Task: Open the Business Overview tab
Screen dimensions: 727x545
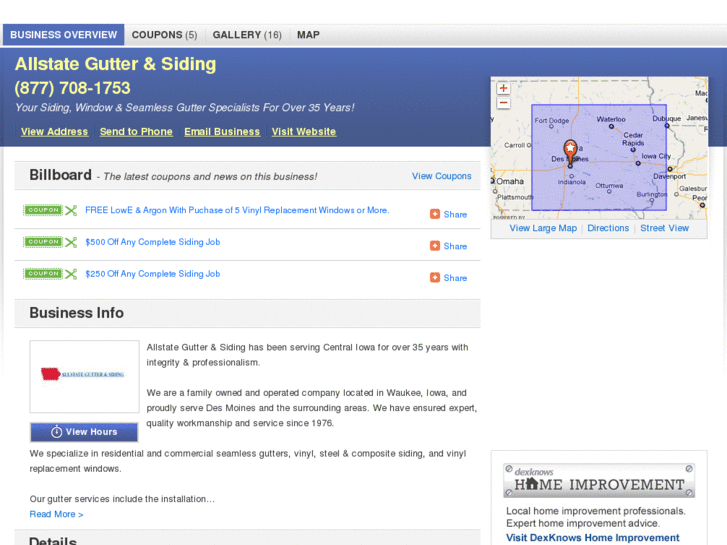Action: tap(64, 35)
